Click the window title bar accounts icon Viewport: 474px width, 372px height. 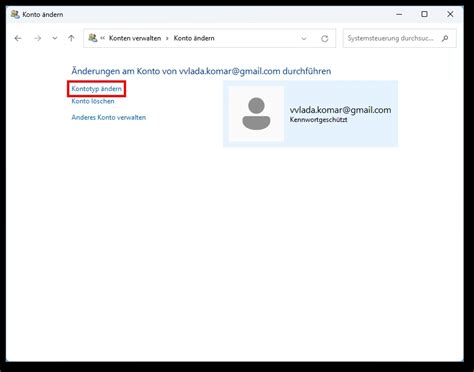[15, 14]
